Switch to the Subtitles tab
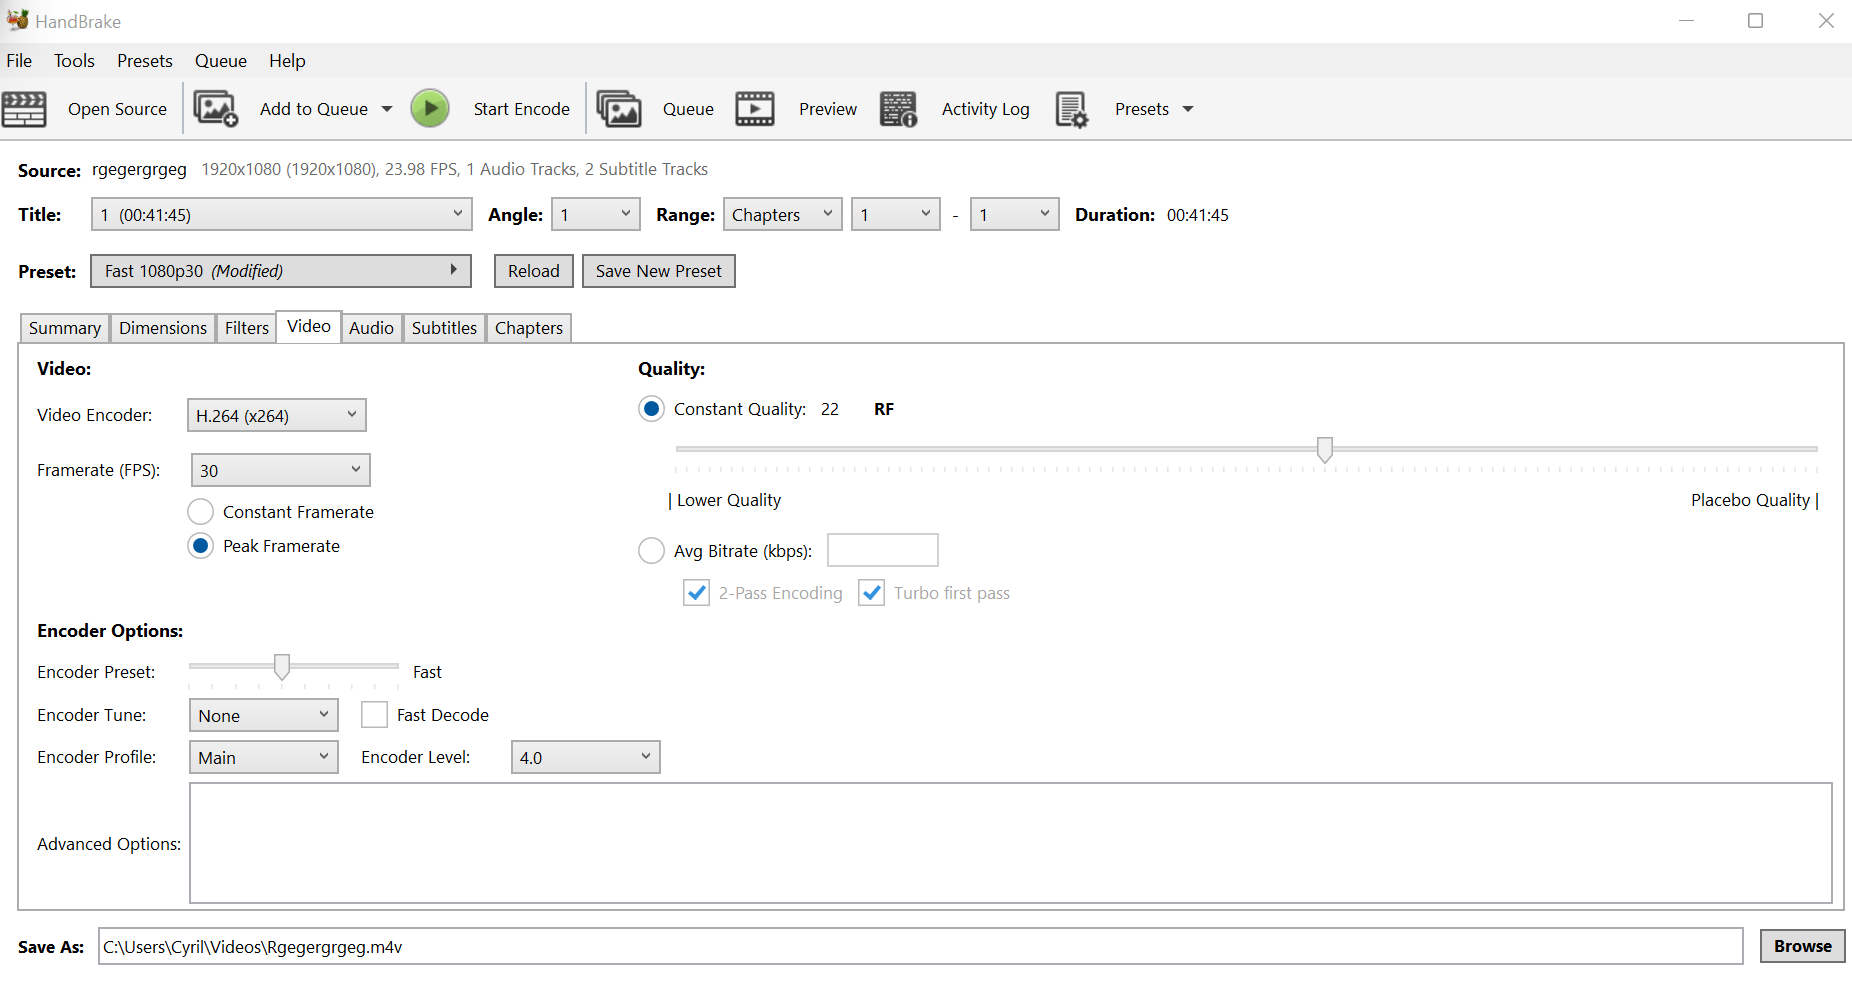 [444, 327]
